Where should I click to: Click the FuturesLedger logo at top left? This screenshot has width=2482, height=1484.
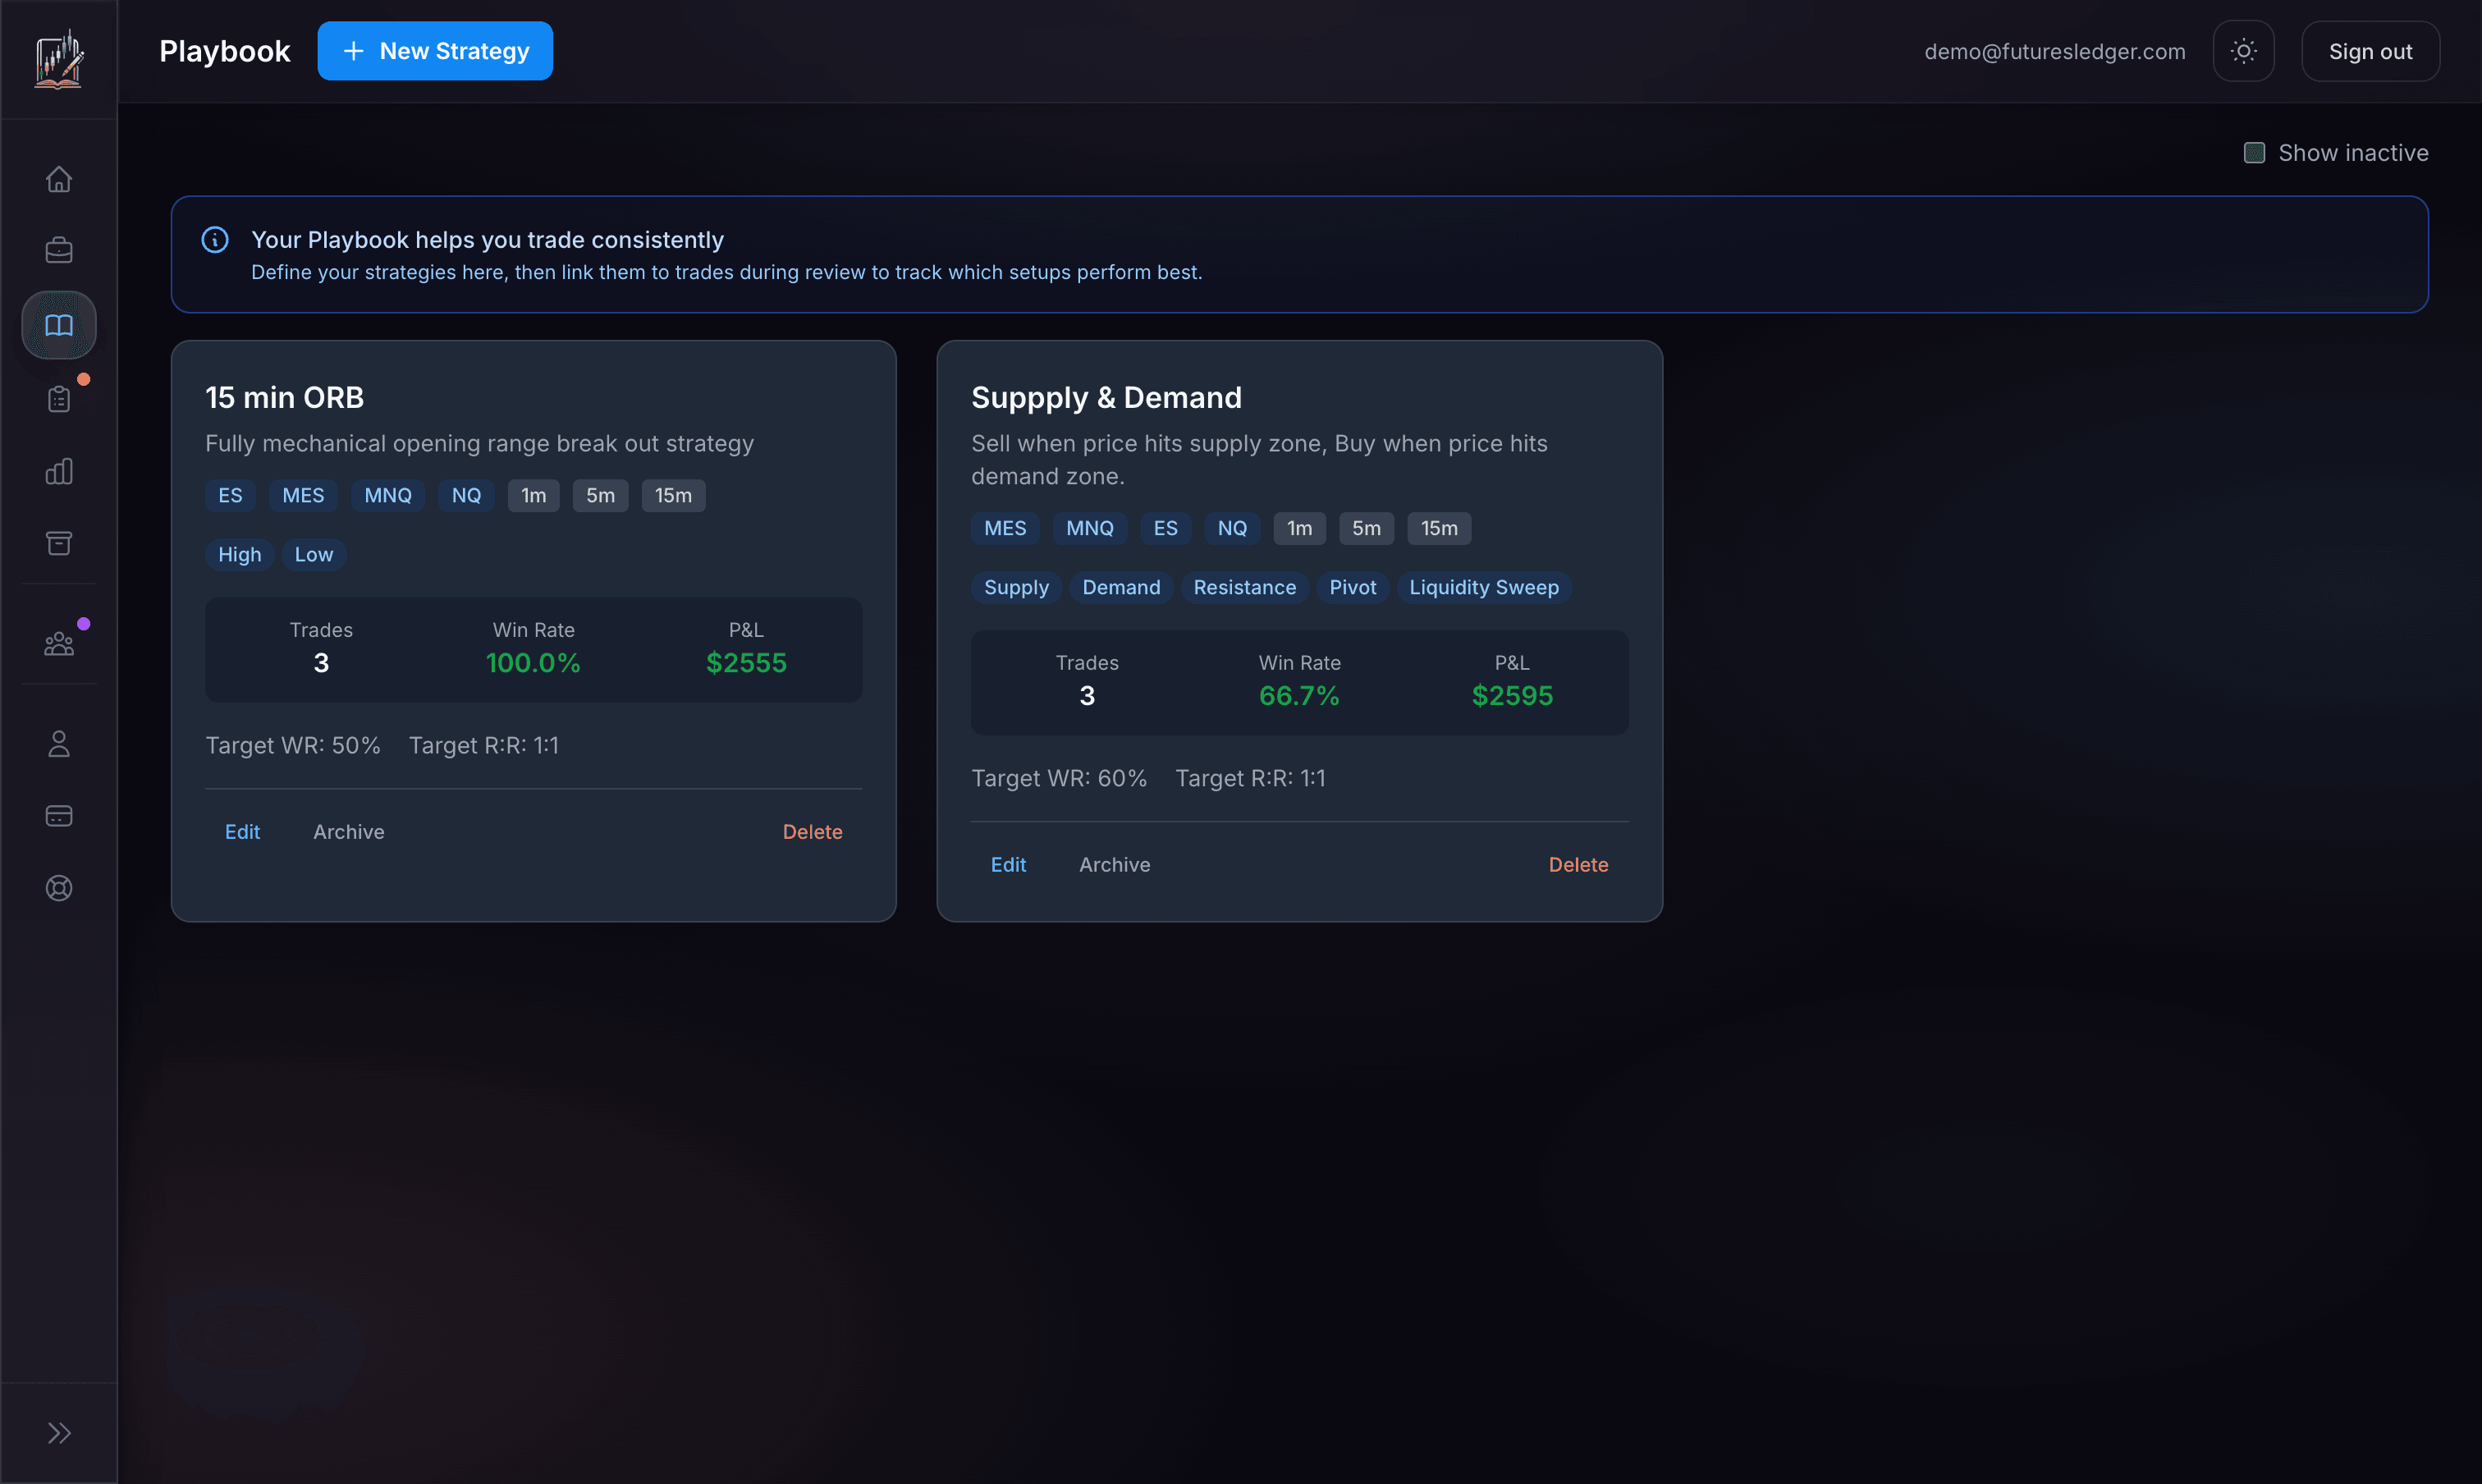[59, 59]
